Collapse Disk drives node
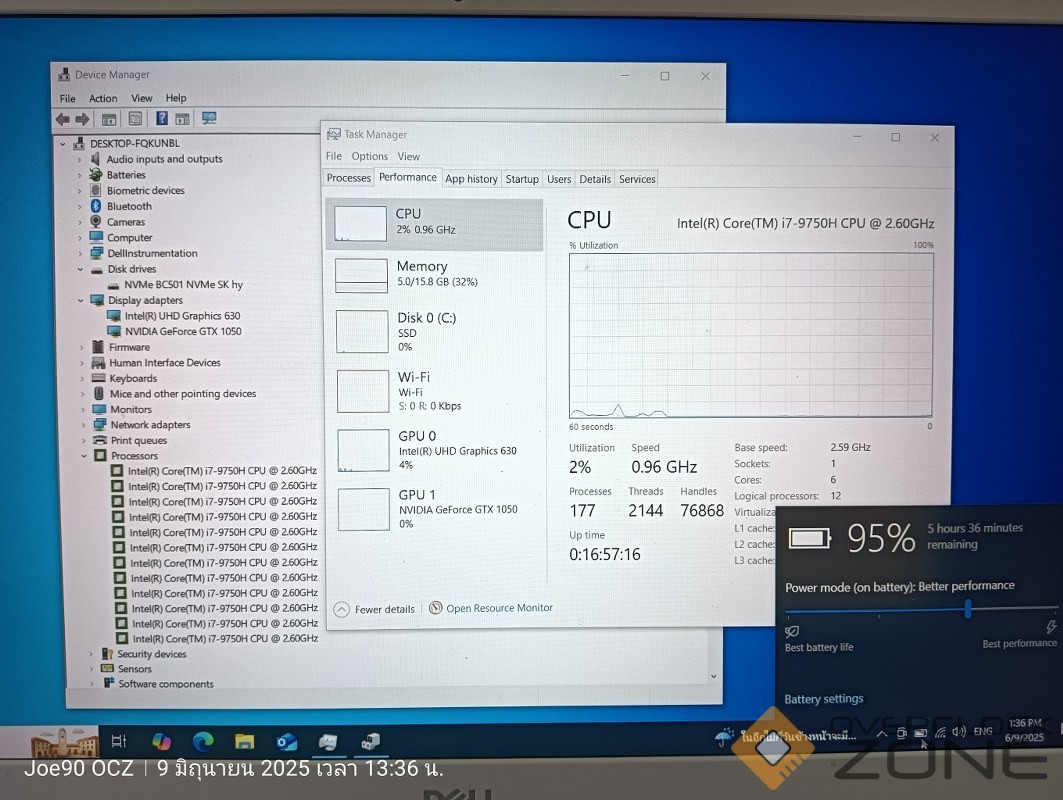1063x800 pixels. pyautogui.click(x=81, y=269)
